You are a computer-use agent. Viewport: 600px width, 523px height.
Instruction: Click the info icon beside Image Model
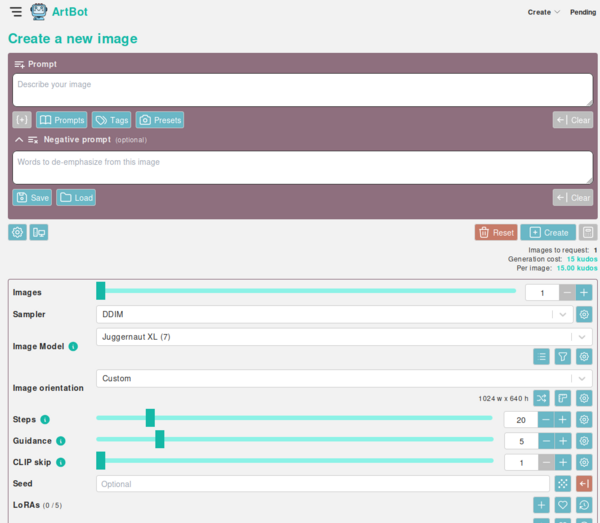[x=73, y=346]
